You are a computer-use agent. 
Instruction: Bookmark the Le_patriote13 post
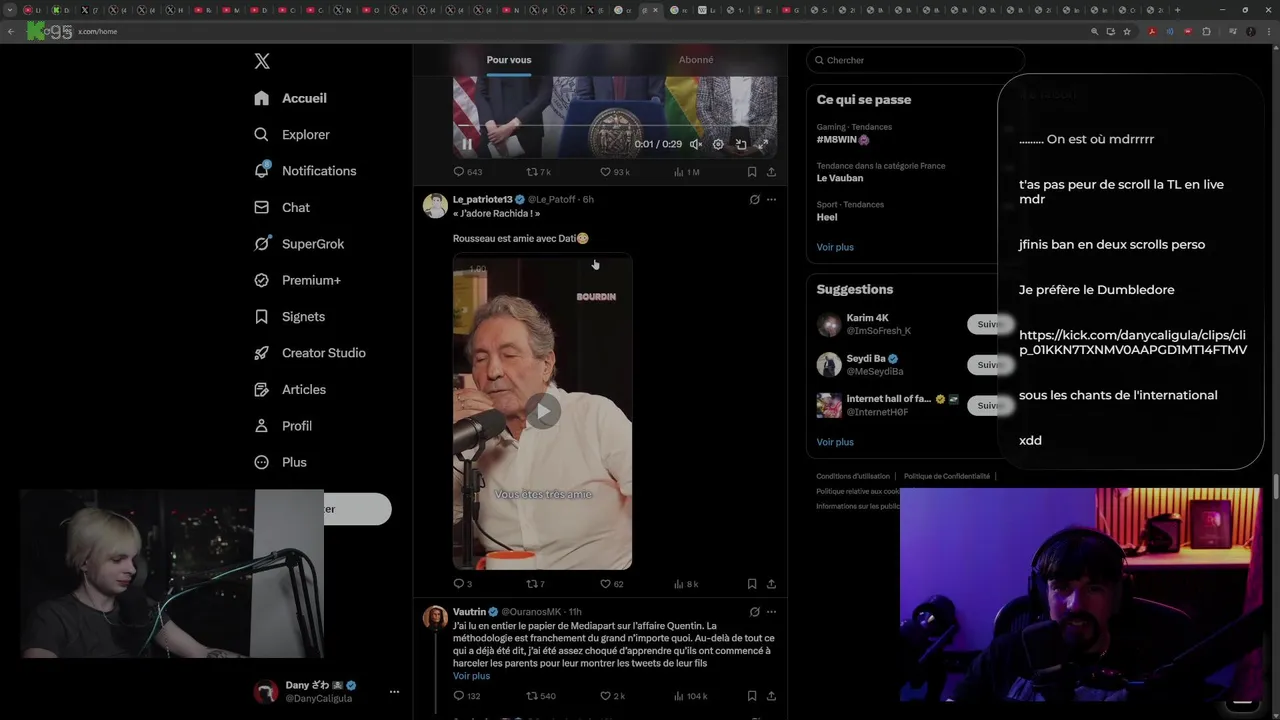coord(752,584)
